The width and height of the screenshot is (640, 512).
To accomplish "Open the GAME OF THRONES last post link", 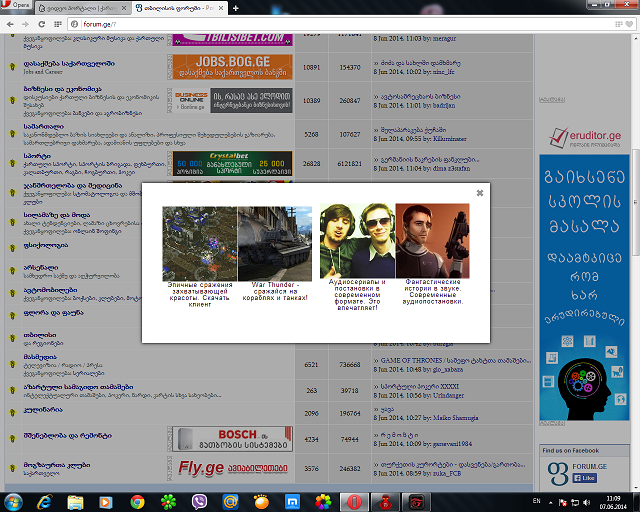I will click(456, 361).
